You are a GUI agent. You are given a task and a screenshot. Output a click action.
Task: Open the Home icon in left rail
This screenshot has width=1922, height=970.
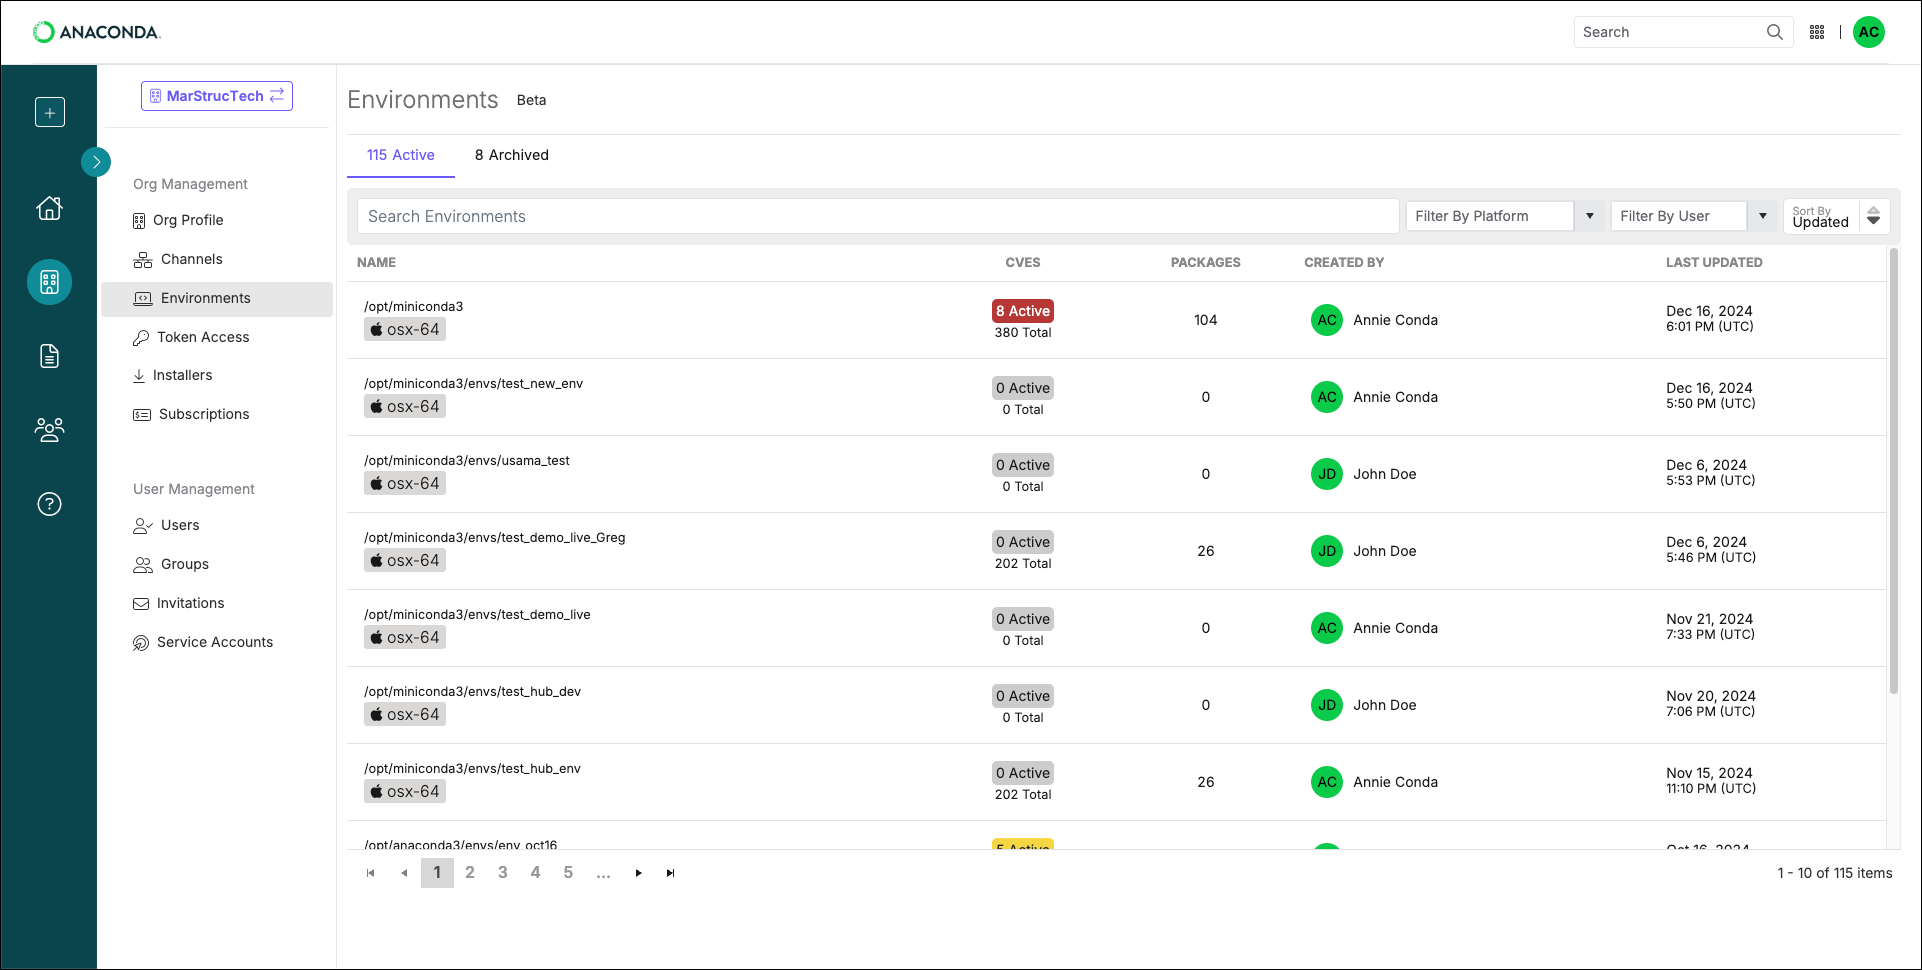(x=50, y=208)
